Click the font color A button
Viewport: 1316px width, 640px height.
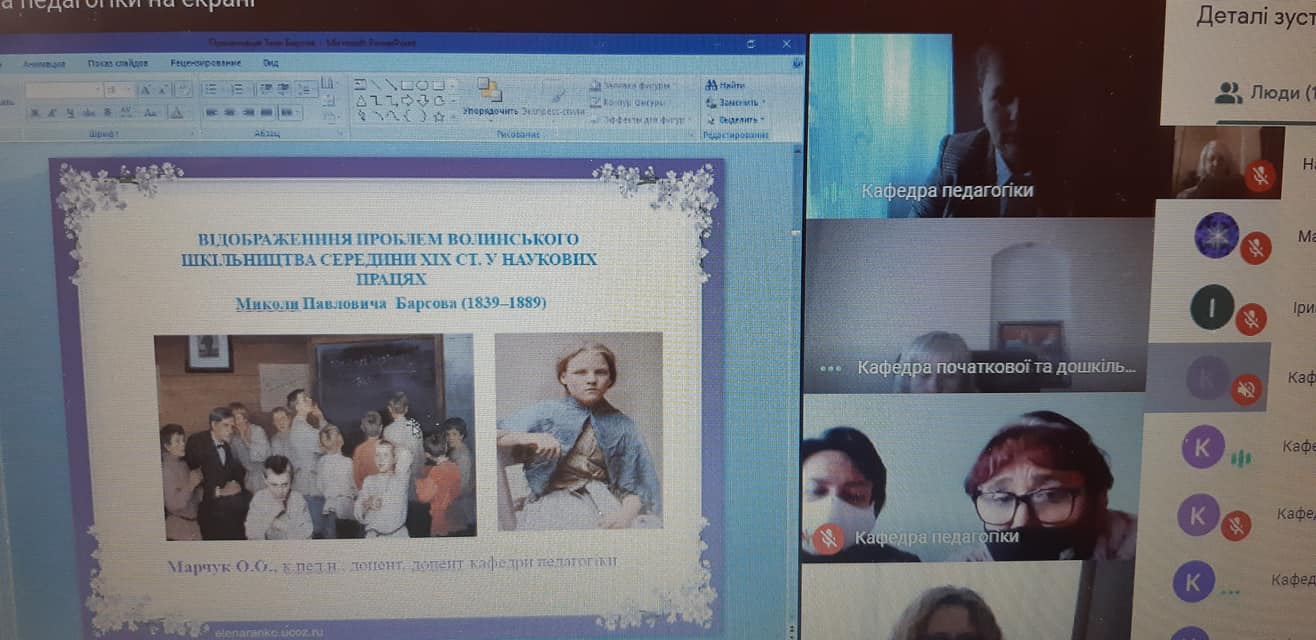(x=176, y=113)
